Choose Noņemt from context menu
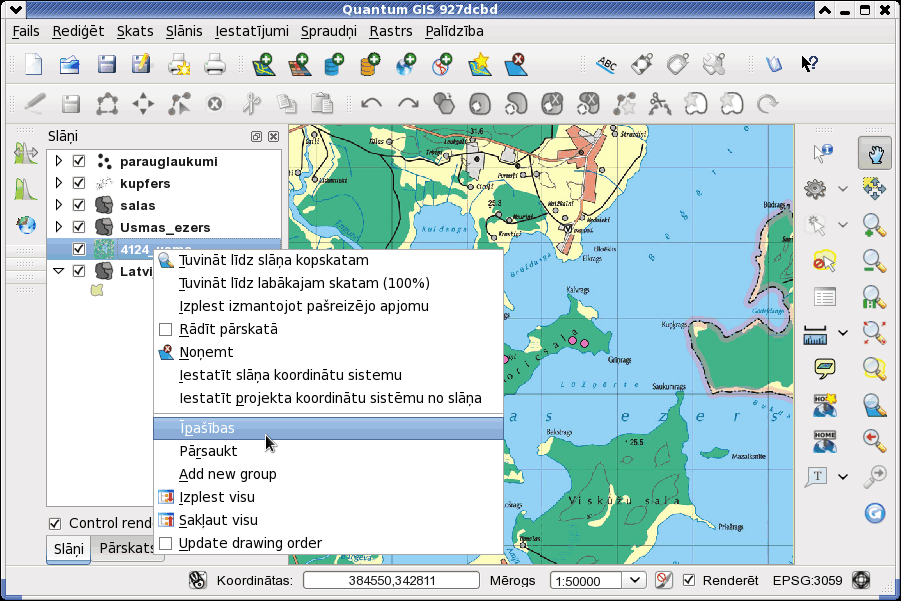Viewport: 901px width, 601px height. (x=328, y=352)
